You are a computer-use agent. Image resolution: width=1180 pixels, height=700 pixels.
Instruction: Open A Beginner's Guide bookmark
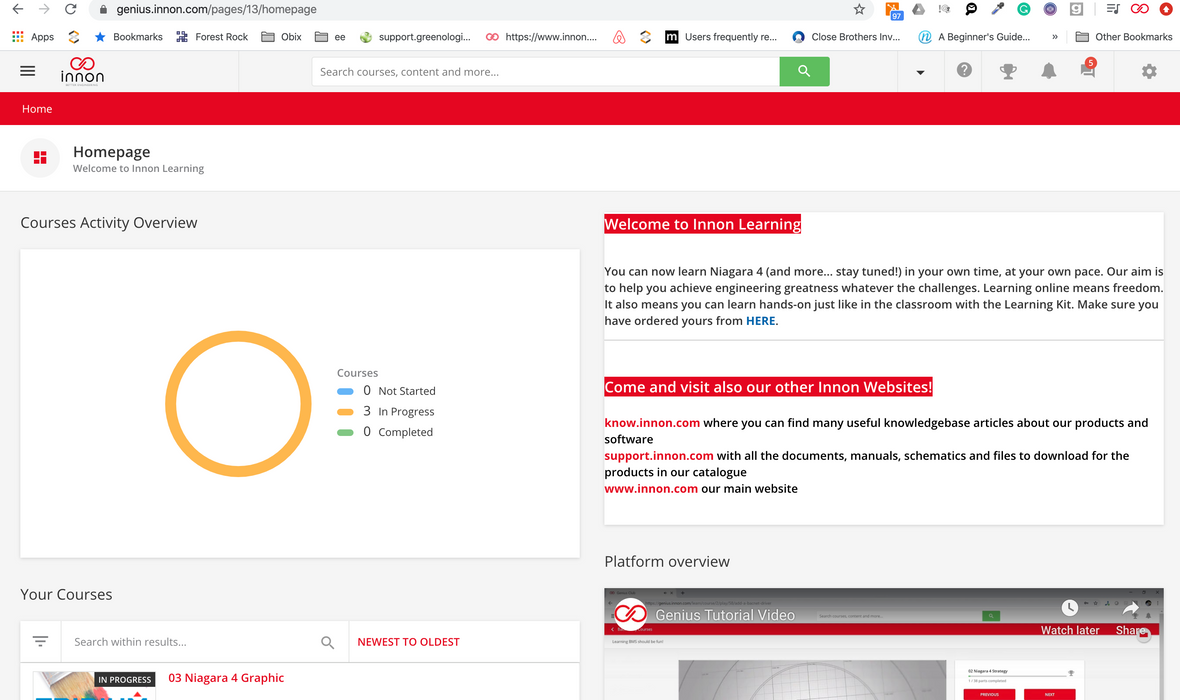(x=974, y=36)
